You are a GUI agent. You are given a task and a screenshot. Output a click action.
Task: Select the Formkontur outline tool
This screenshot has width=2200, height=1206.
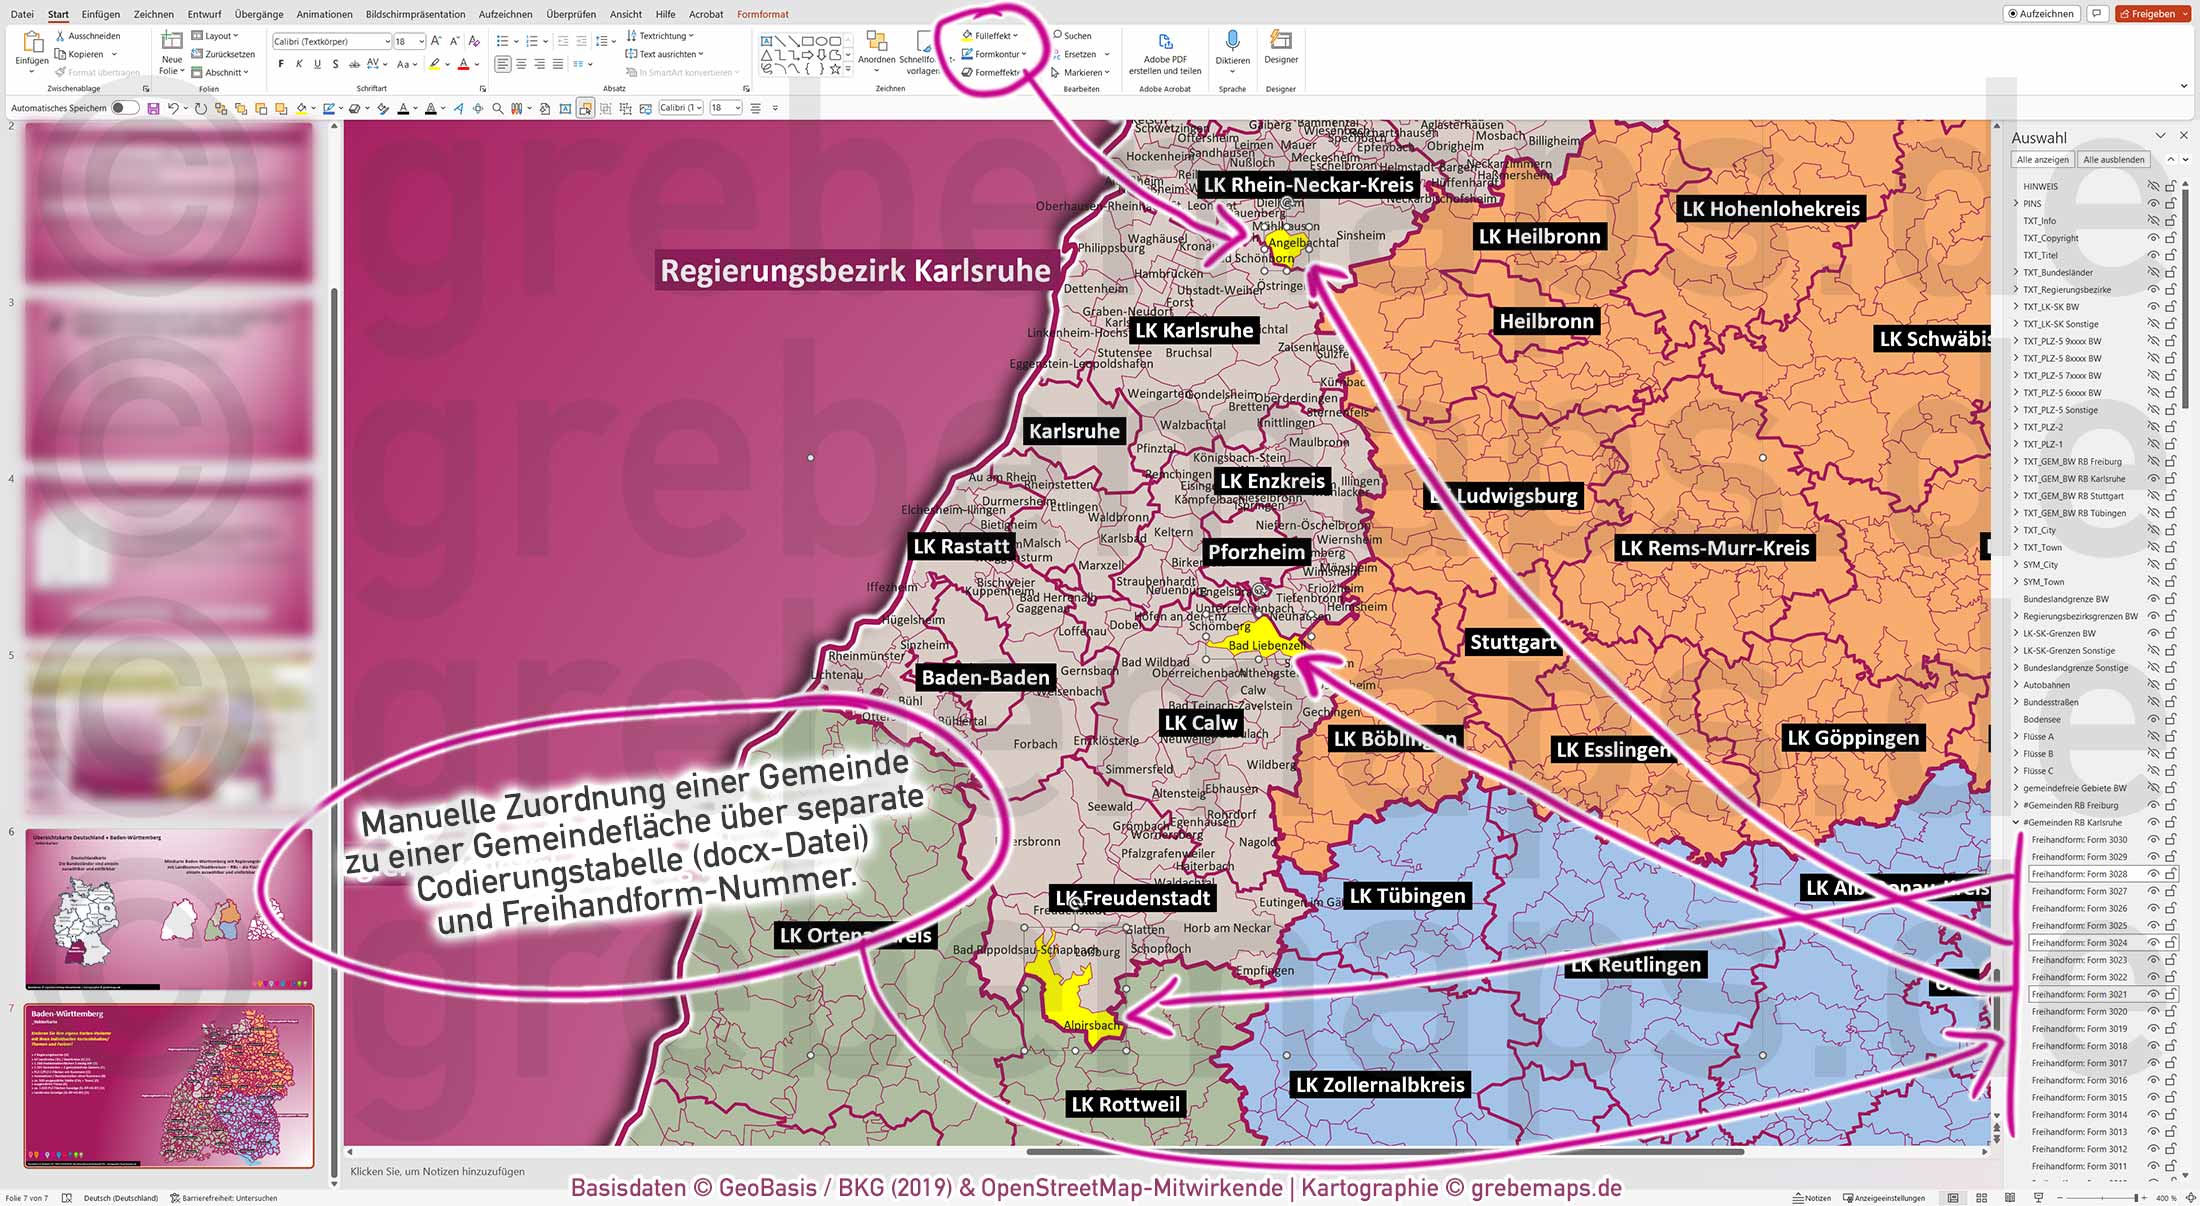pos(992,54)
